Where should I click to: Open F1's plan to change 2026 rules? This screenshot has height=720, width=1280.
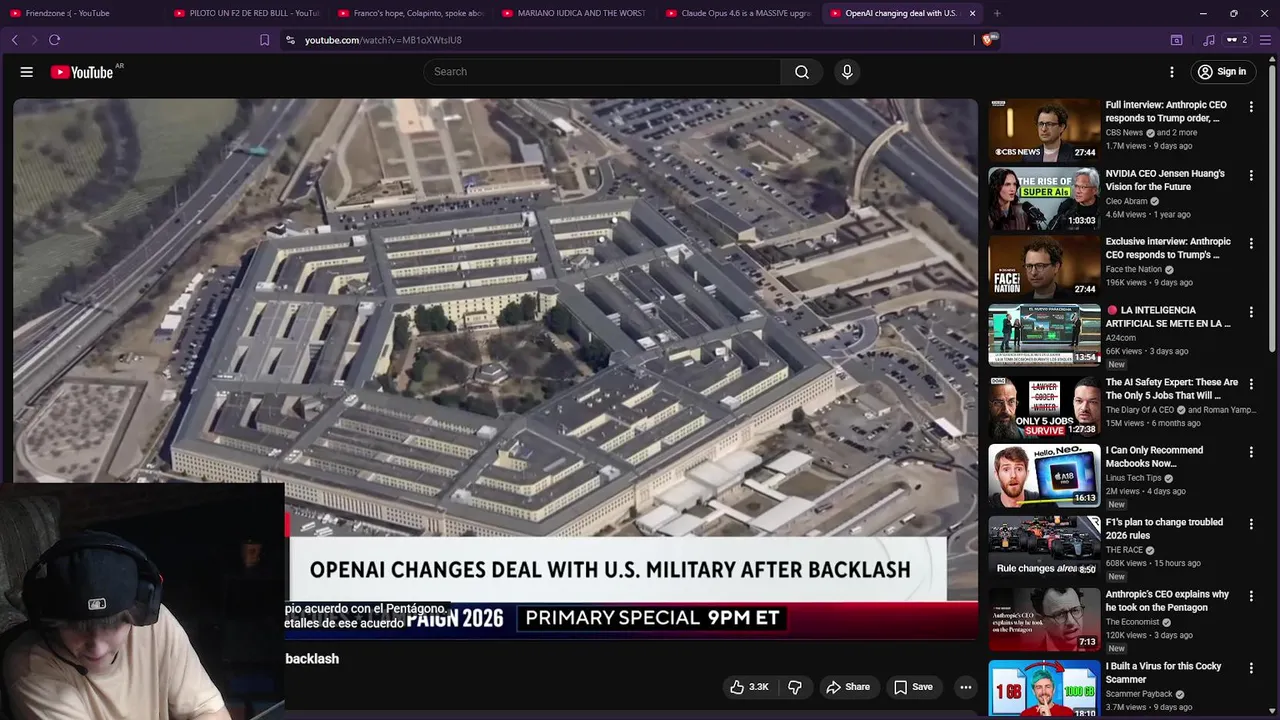click(1164, 529)
